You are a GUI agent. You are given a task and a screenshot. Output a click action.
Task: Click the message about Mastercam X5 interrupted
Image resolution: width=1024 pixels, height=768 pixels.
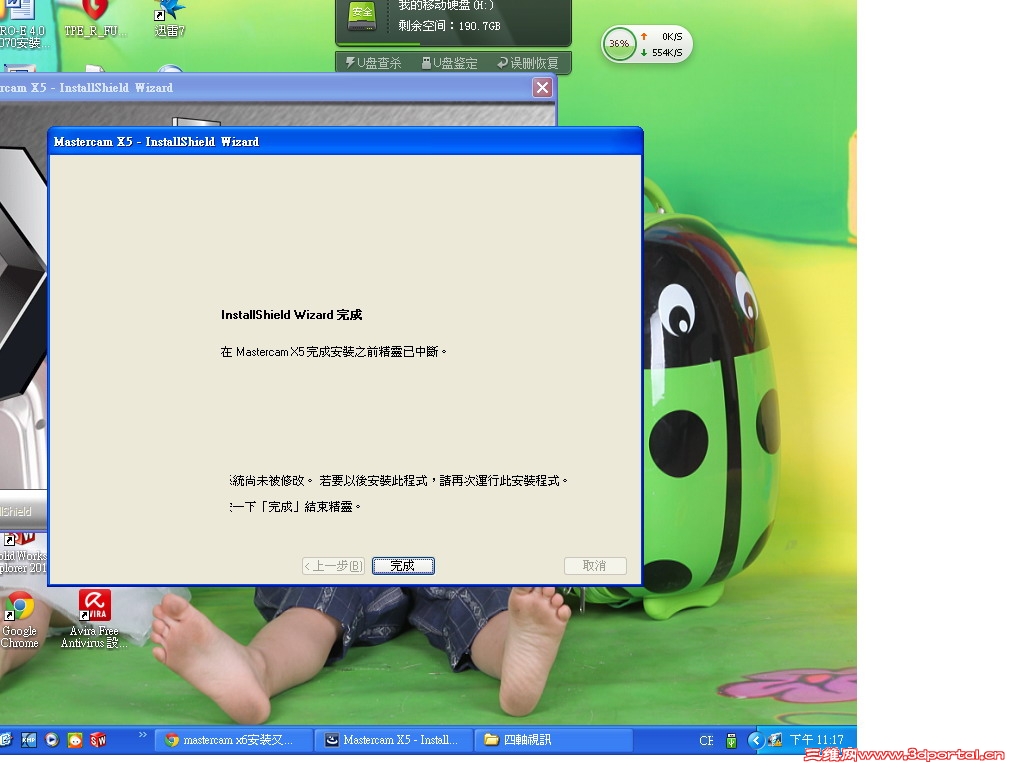click(334, 352)
